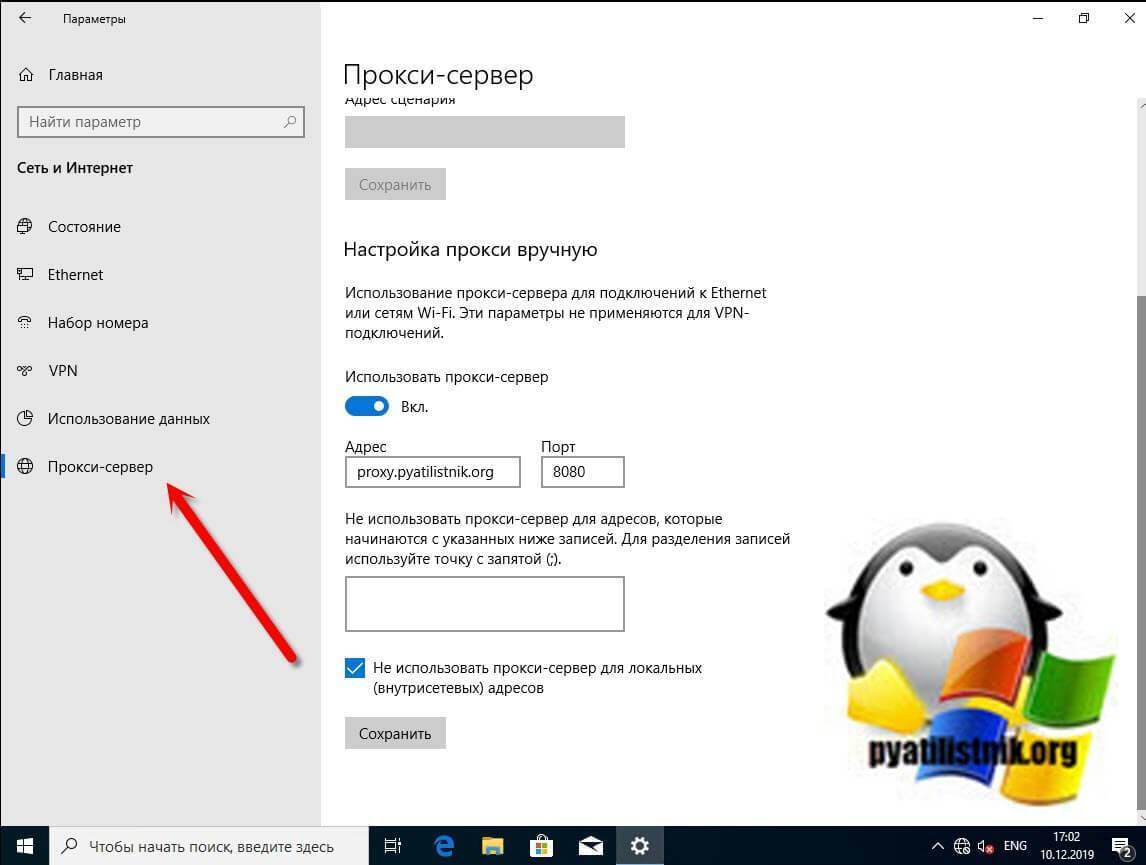Open File Explorer from taskbar
This screenshot has height=865, width=1146.
493,846
